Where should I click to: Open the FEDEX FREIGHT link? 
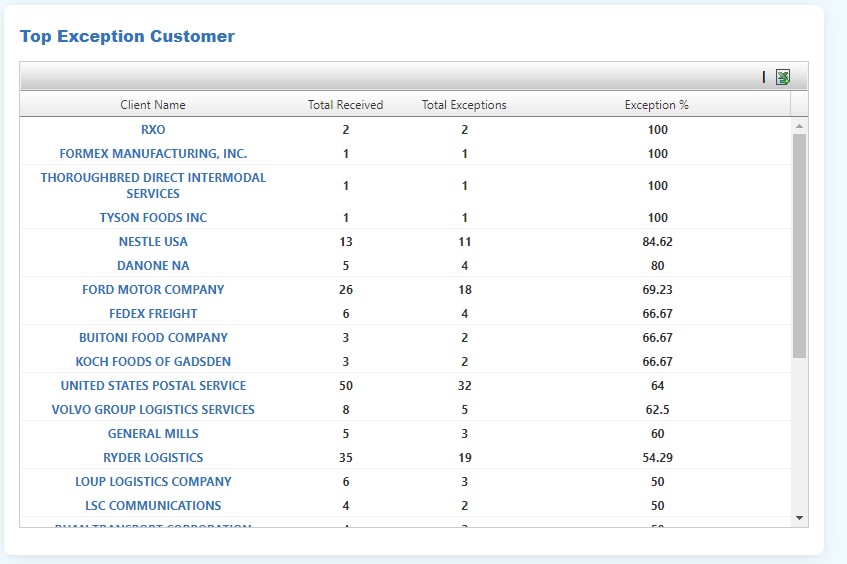(x=153, y=313)
